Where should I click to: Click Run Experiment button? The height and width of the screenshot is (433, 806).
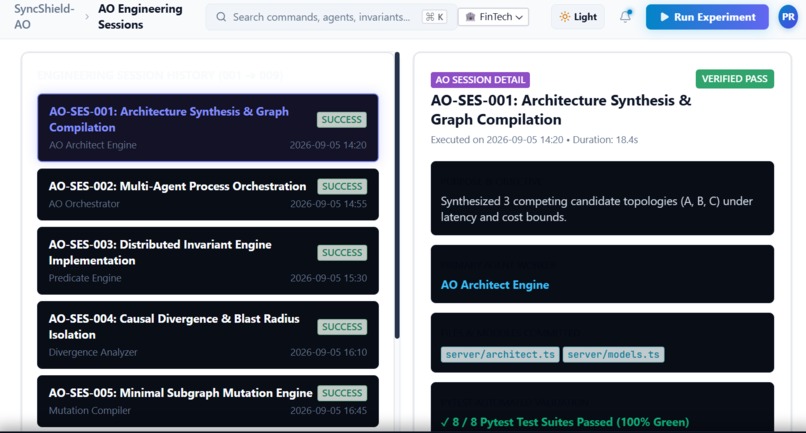707,17
